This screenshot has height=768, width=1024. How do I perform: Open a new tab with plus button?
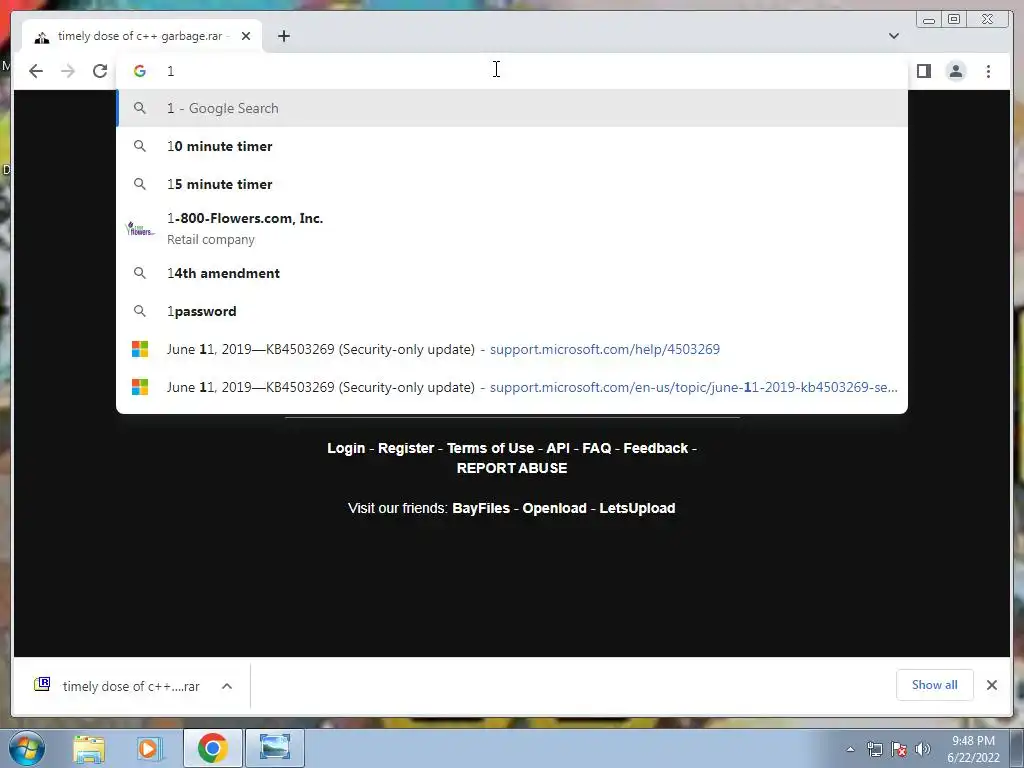(x=283, y=36)
